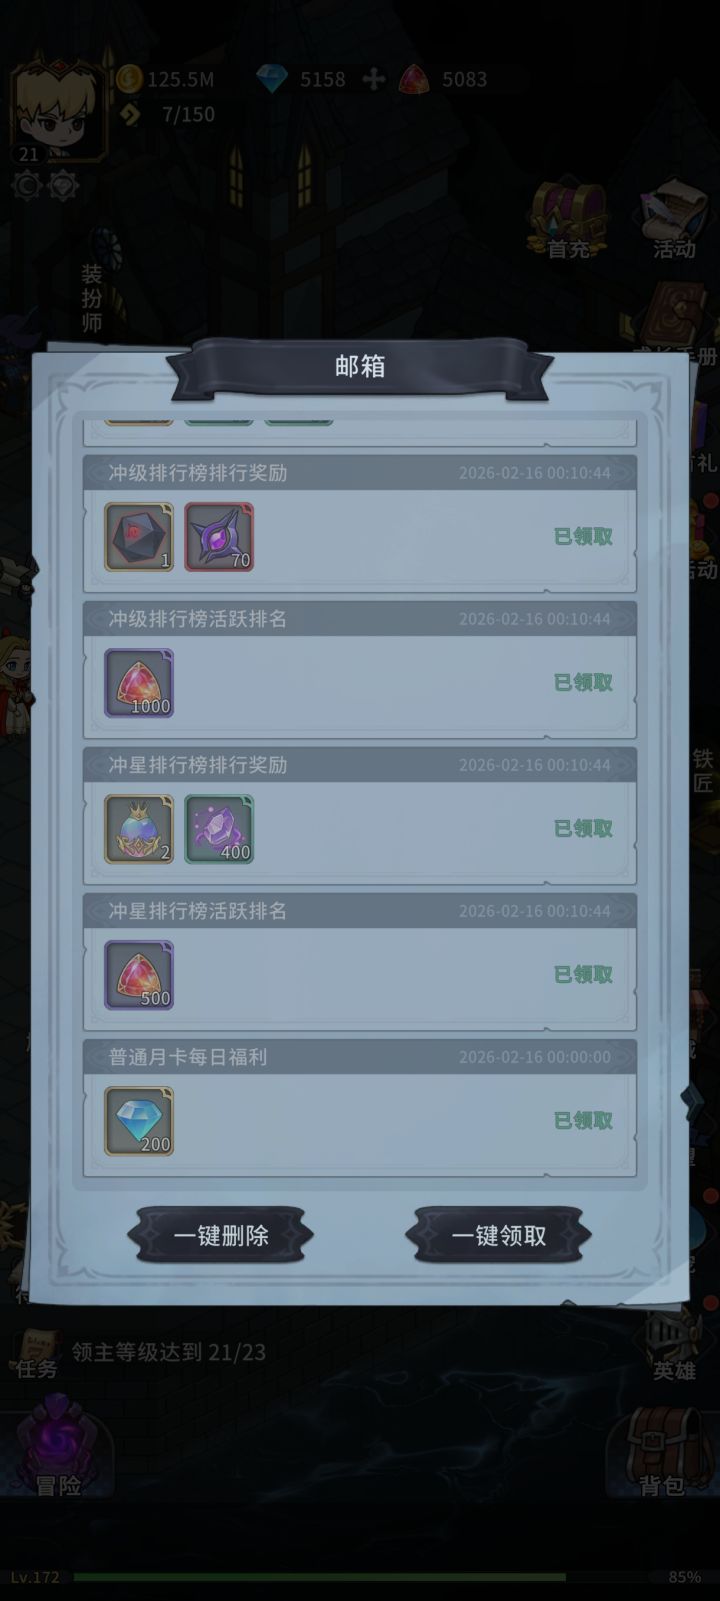This screenshot has height=1601, width=720.
Task: Tap the purple crystal icon with 400
Action: coord(219,829)
